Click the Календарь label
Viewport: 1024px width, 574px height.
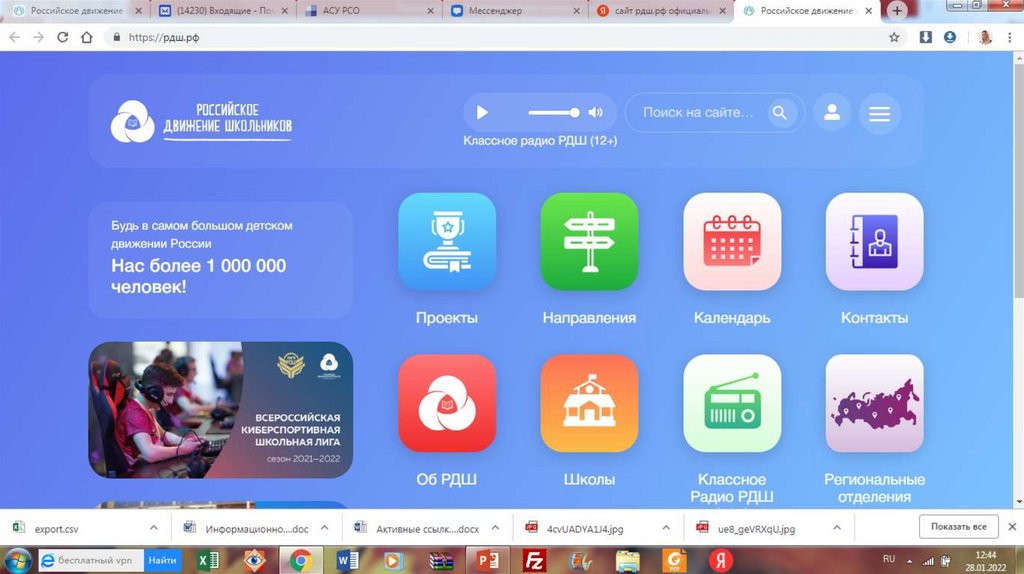[x=732, y=318]
